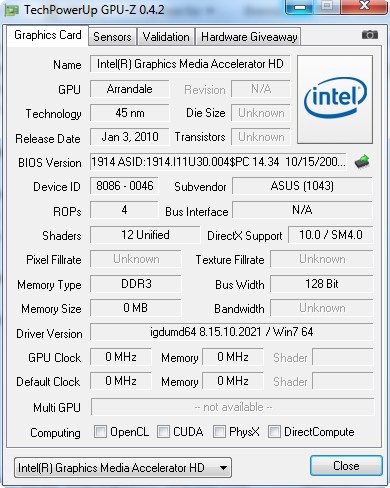Click the BIOS save chip icon

tap(362, 162)
